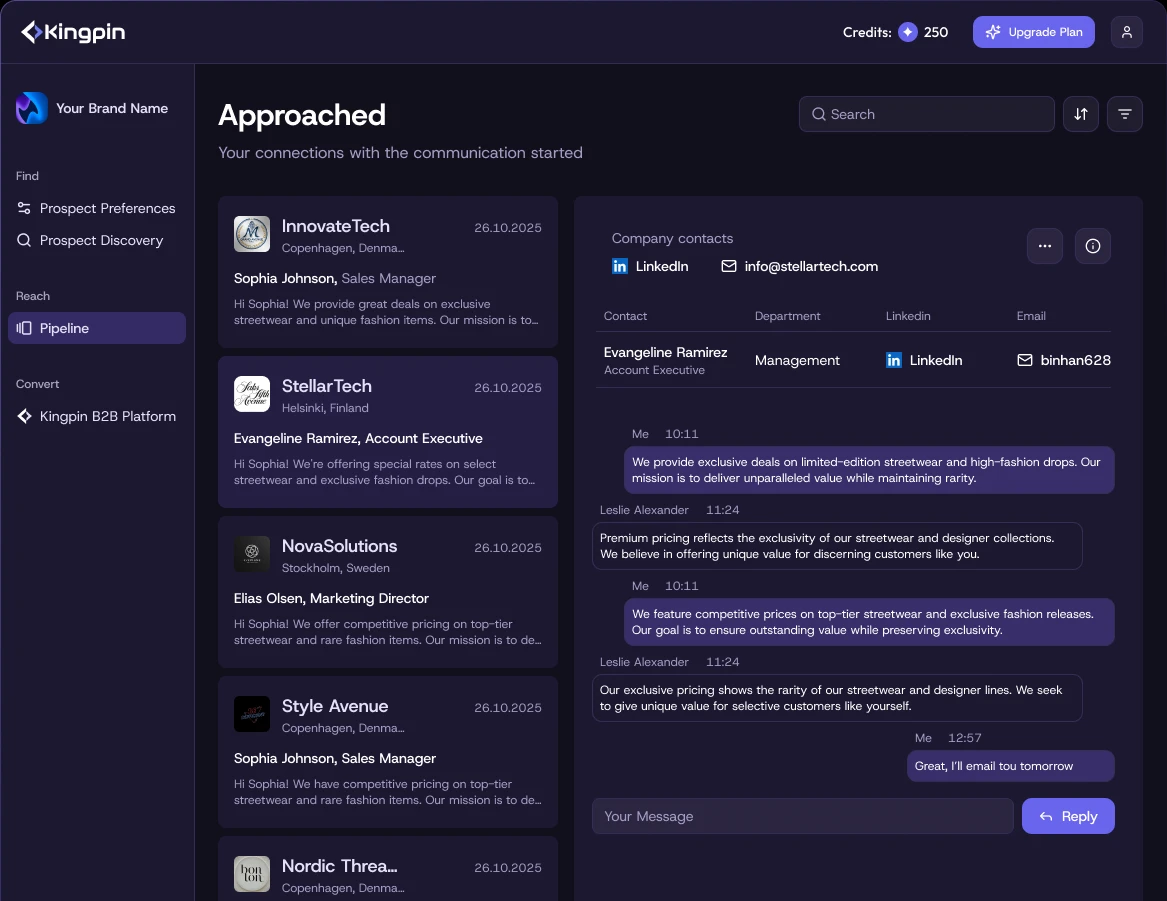Image resolution: width=1167 pixels, height=901 pixels.
Task: Open company LinkedIn link
Action: [x=650, y=266]
